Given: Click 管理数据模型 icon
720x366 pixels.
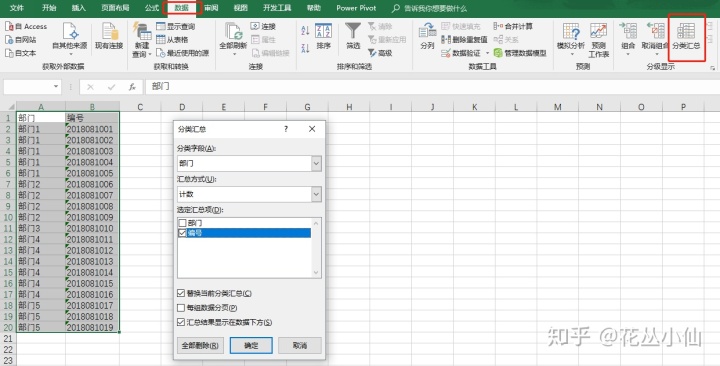Looking at the screenshot, I should (498, 53).
